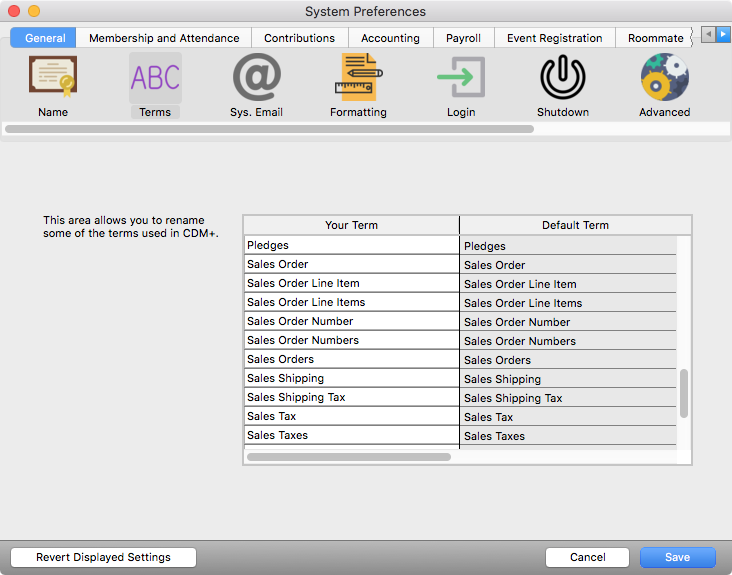Screen dimensions: 732x575
Task: Click the Login preferences icon
Action: point(460,78)
